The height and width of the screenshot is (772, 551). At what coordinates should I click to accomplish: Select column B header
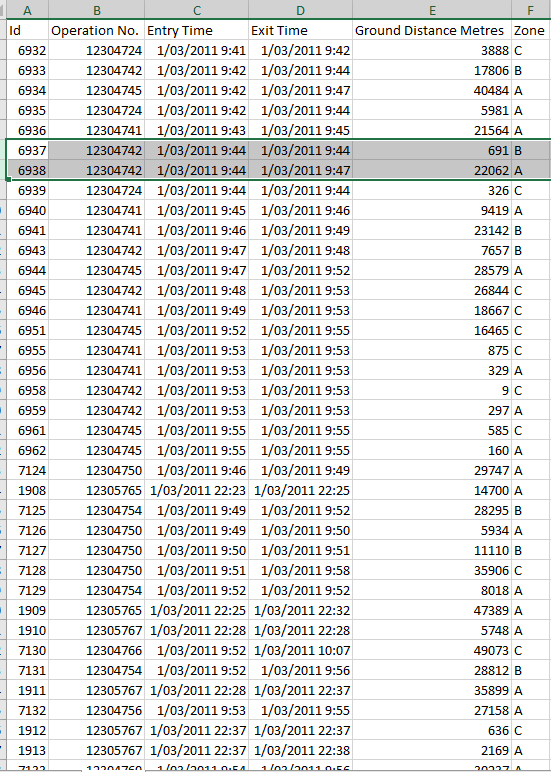(x=97, y=9)
